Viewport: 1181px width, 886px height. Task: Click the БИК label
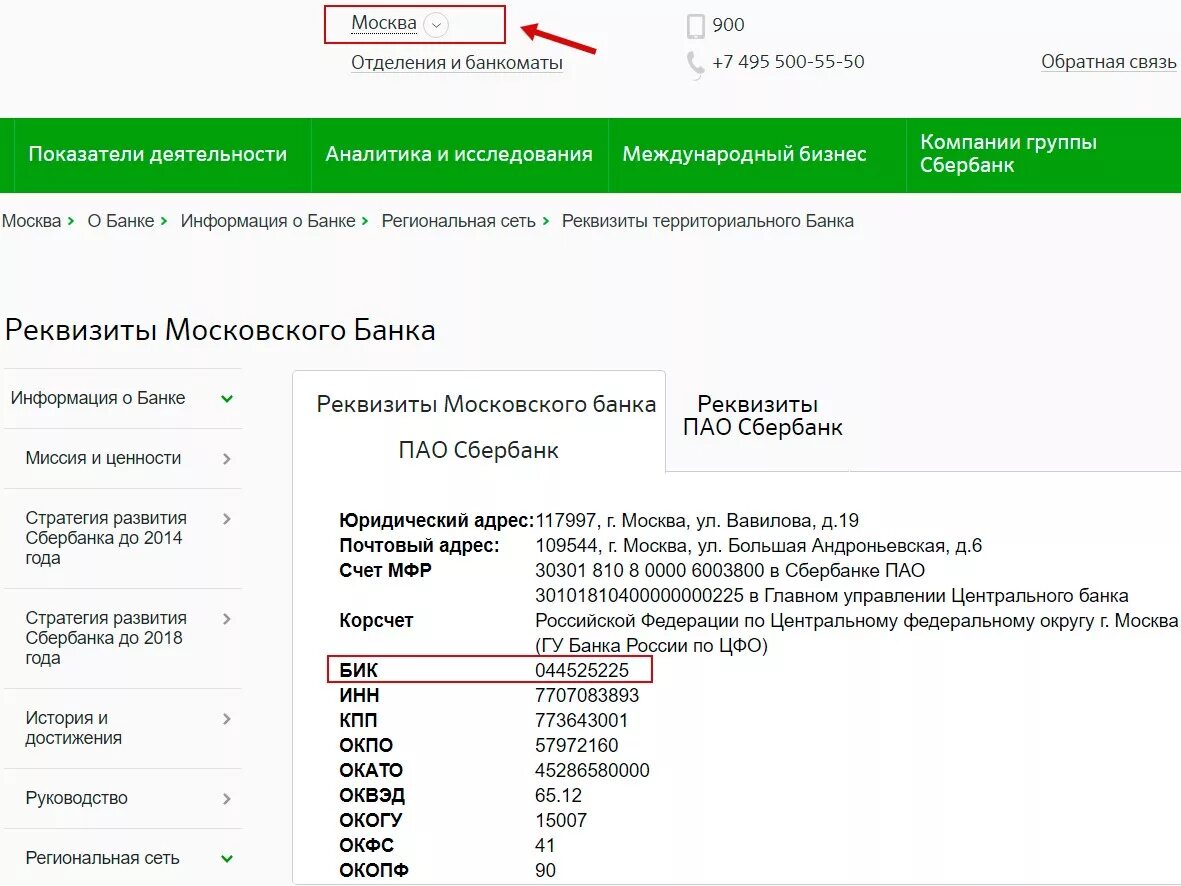[359, 671]
